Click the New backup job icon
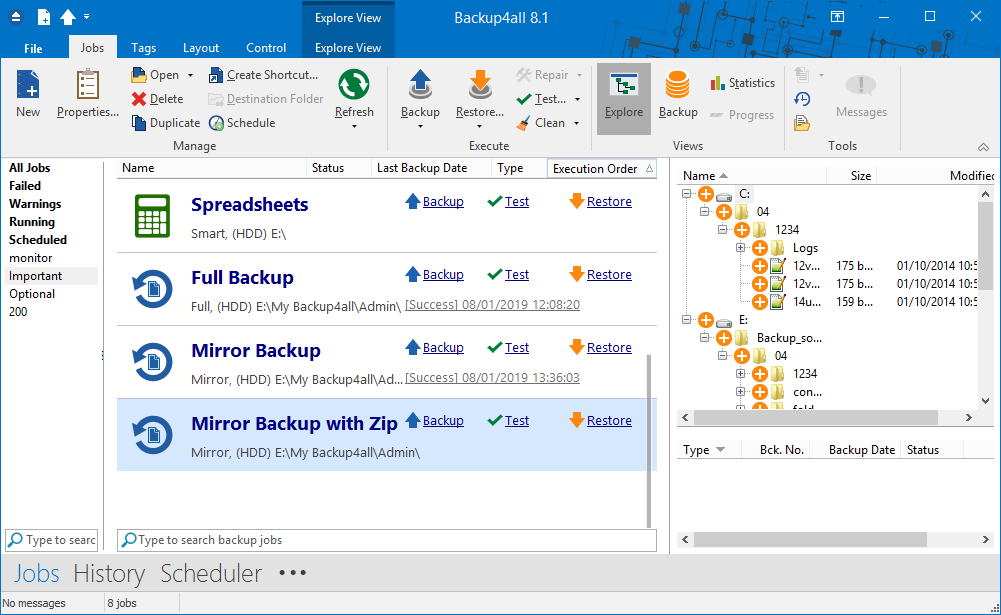This screenshot has height=615, width=1001. (x=28, y=93)
